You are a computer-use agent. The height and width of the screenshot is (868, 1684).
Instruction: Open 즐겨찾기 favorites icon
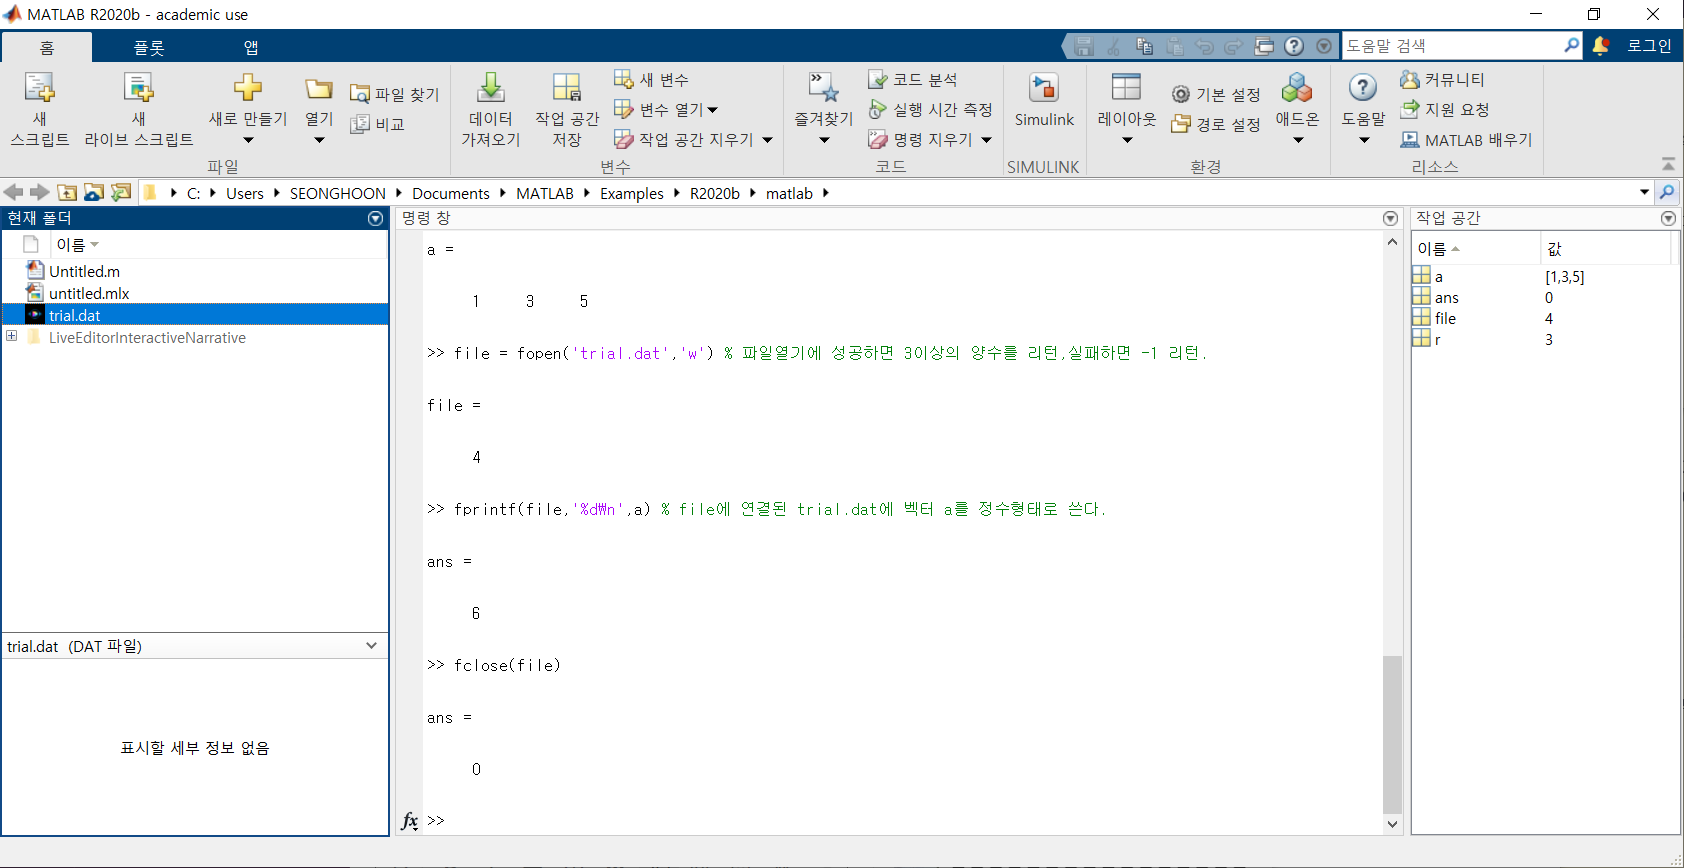pos(823,88)
